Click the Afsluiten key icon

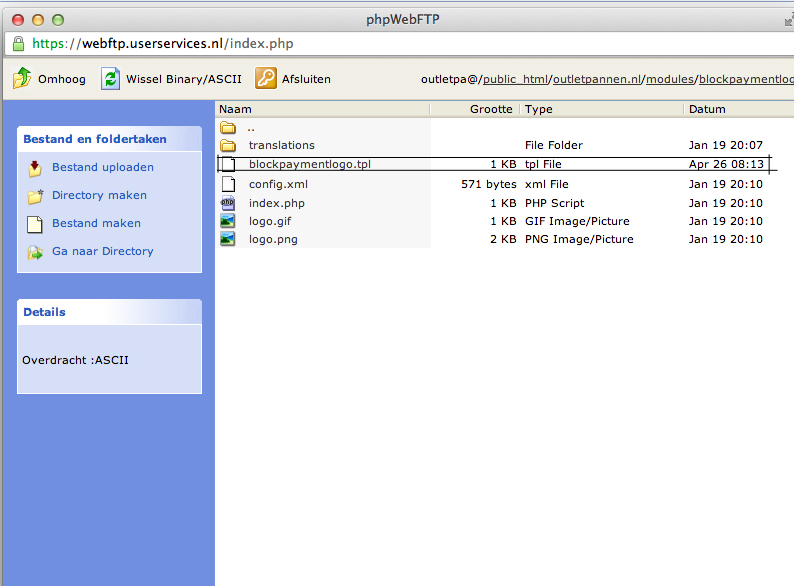[266, 79]
